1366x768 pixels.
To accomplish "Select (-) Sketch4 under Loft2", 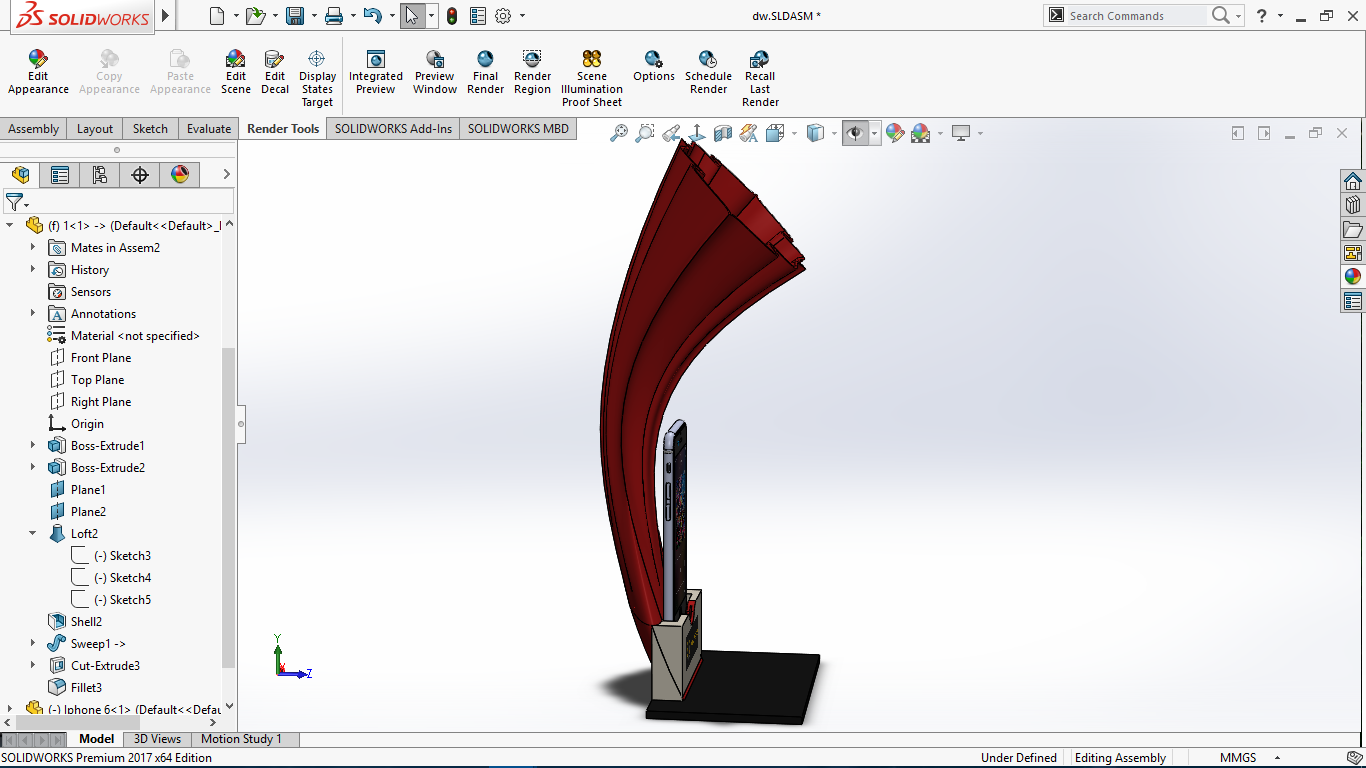I will pyautogui.click(x=111, y=577).
